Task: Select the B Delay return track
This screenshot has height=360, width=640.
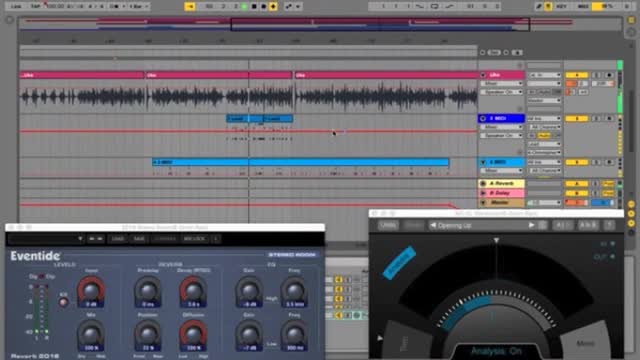Action: [502, 193]
